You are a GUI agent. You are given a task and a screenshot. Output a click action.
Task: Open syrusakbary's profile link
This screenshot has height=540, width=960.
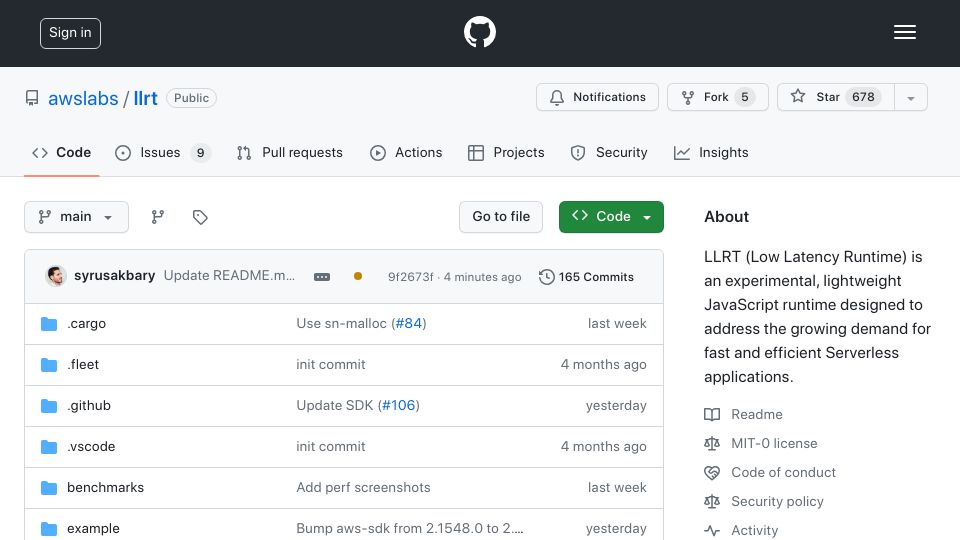coord(114,276)
